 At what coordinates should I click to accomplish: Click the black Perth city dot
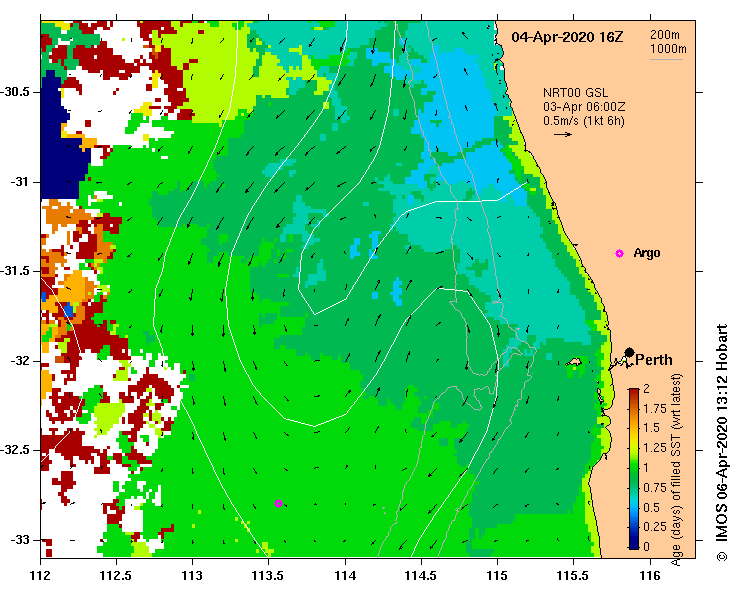click(629, 352)
